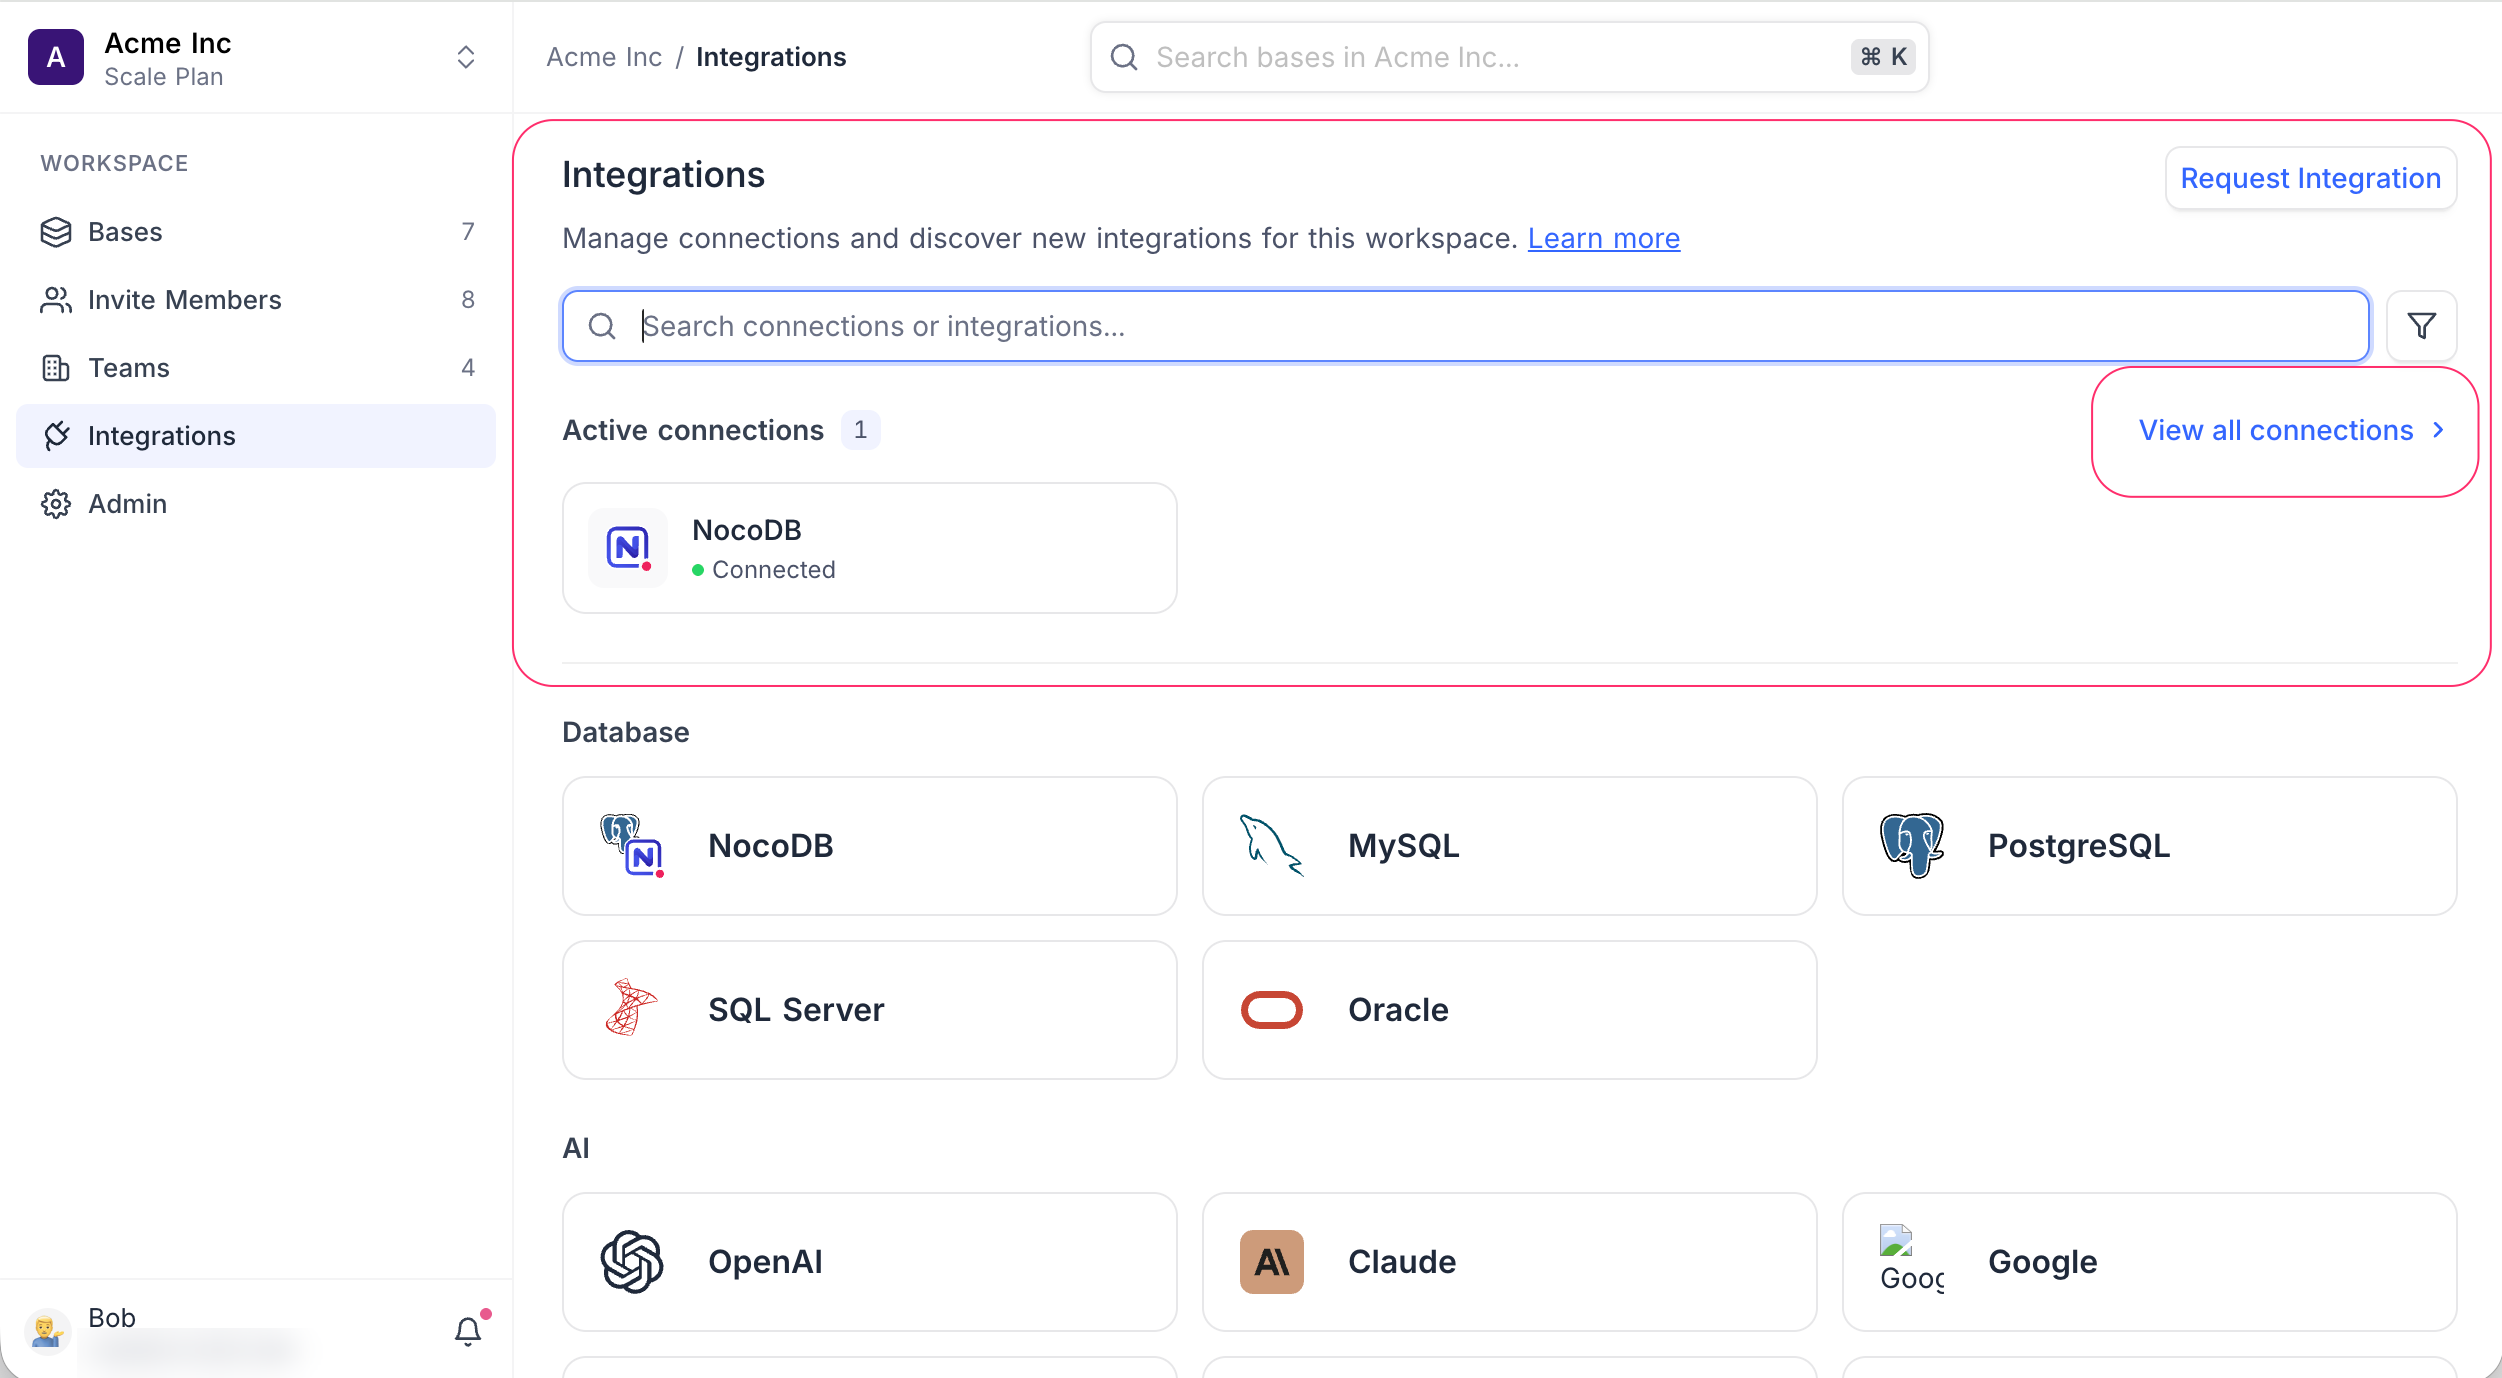Click the Teams count 4

468,368
